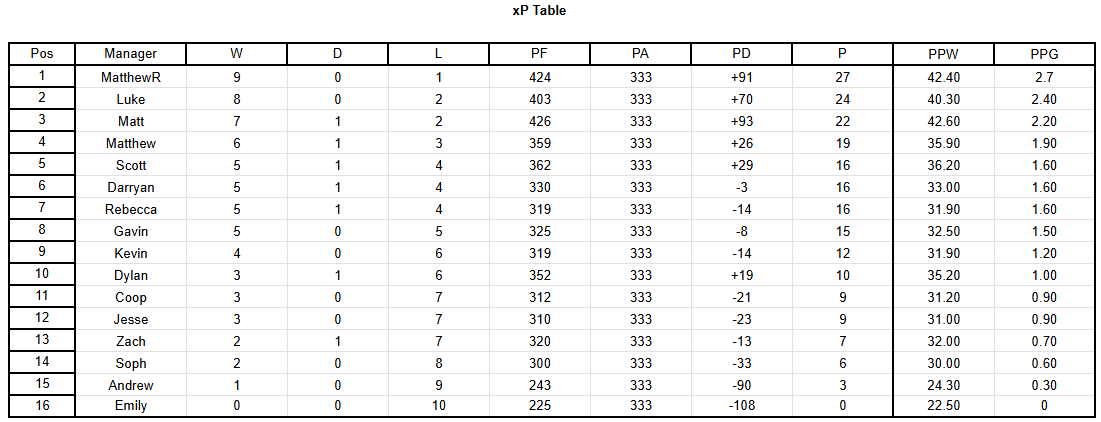Select Andrew's PF value 243
1101x422 pixels.
click(539, 385)
